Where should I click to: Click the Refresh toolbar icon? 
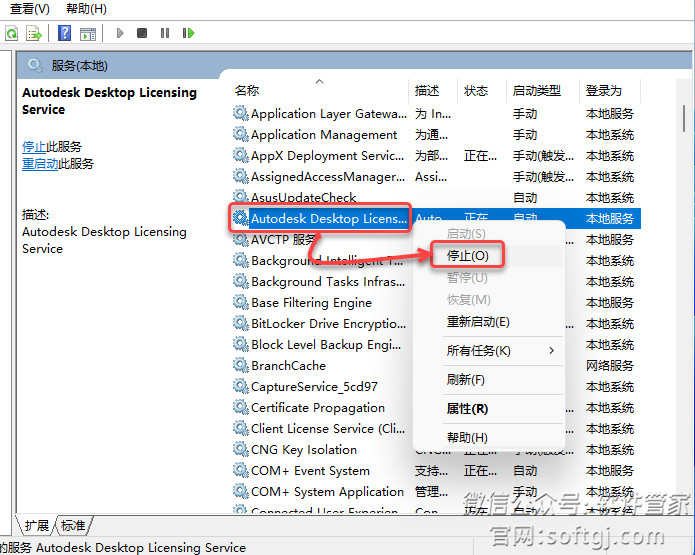(x=12, y=33)
